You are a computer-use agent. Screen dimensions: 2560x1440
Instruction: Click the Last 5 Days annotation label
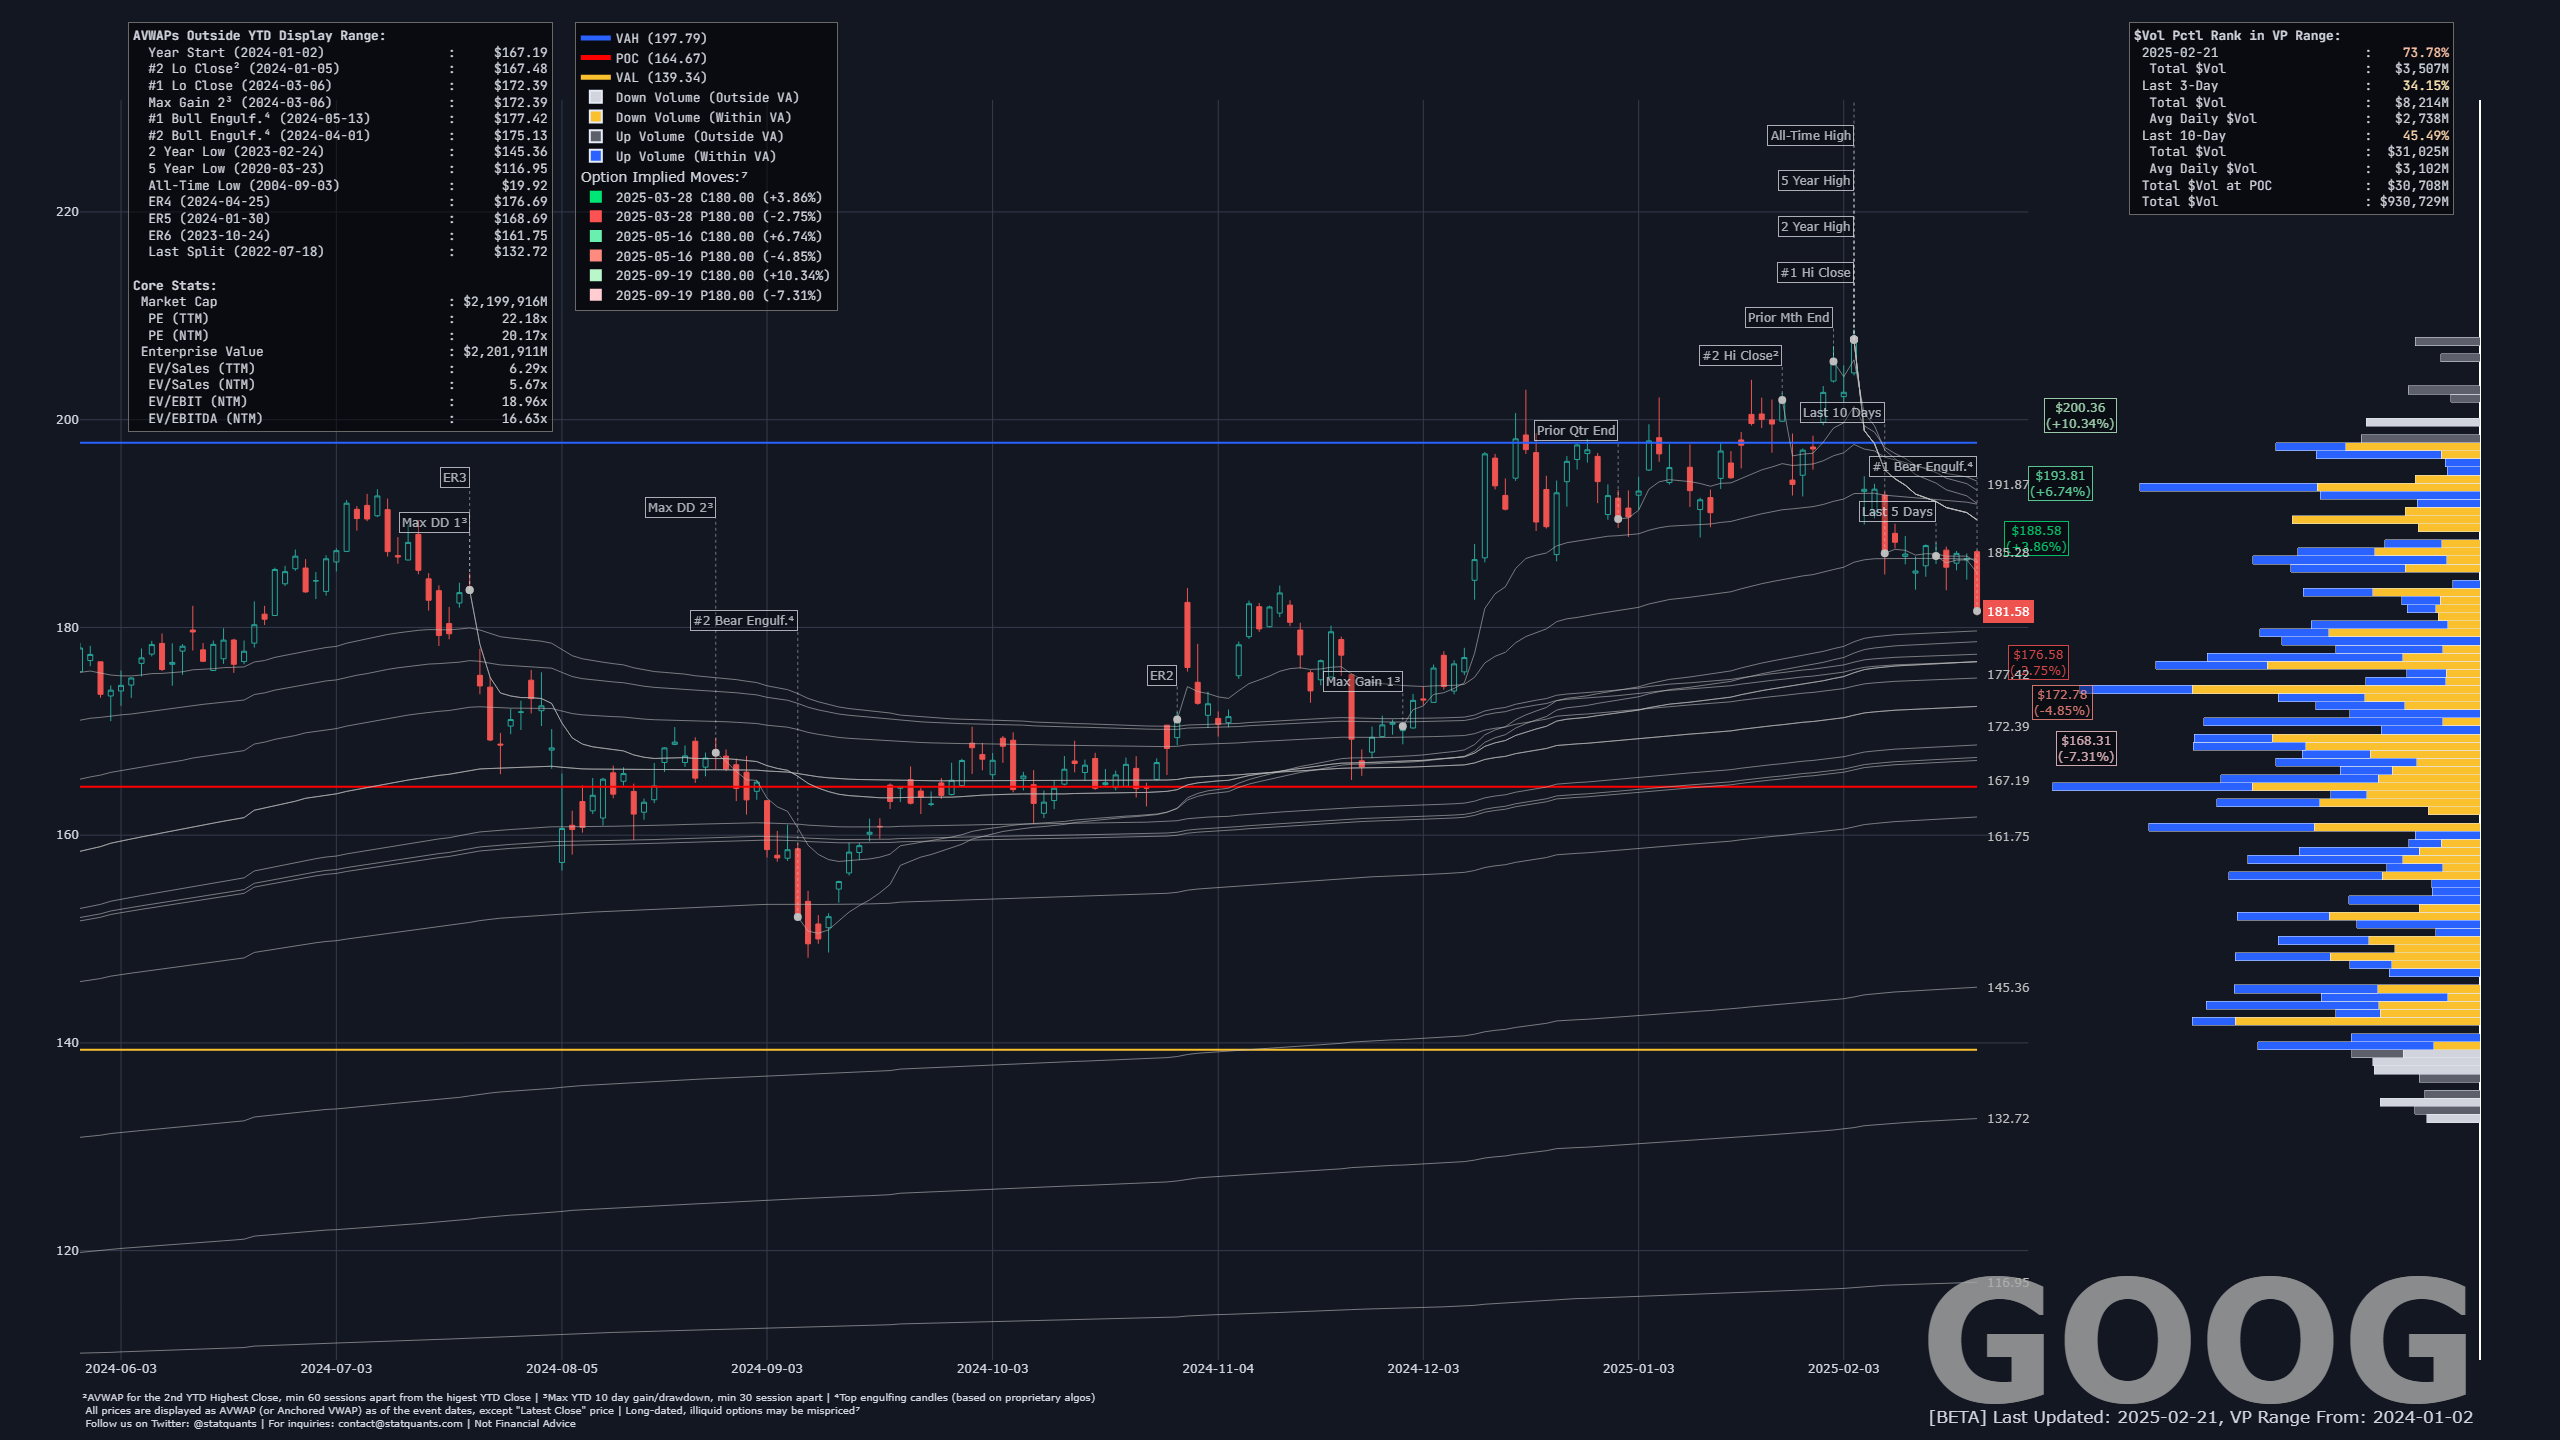point(1898,512)
